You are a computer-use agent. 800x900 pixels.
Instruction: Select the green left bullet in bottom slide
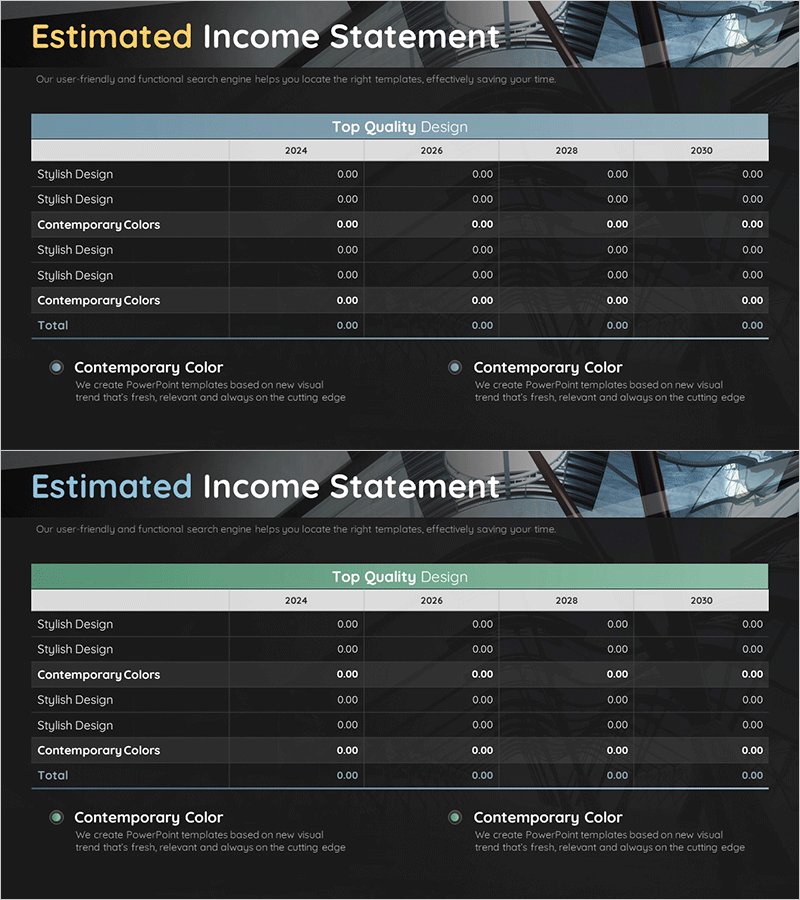click(56, 818)
